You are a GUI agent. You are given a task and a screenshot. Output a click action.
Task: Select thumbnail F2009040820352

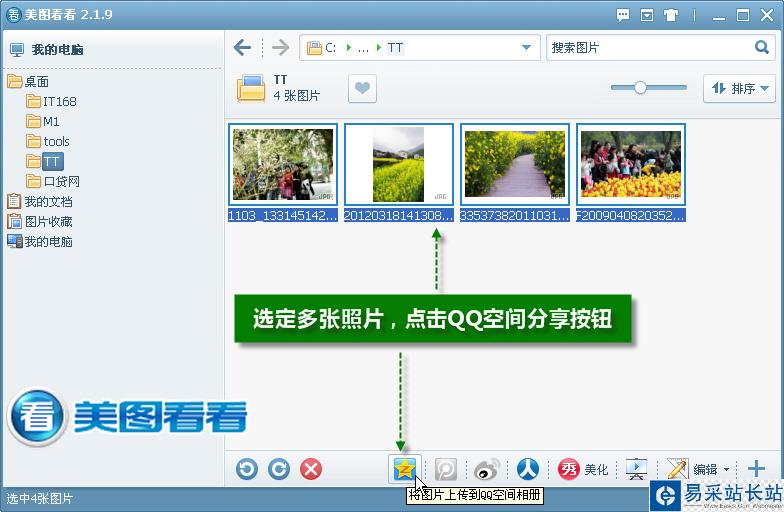631,164
